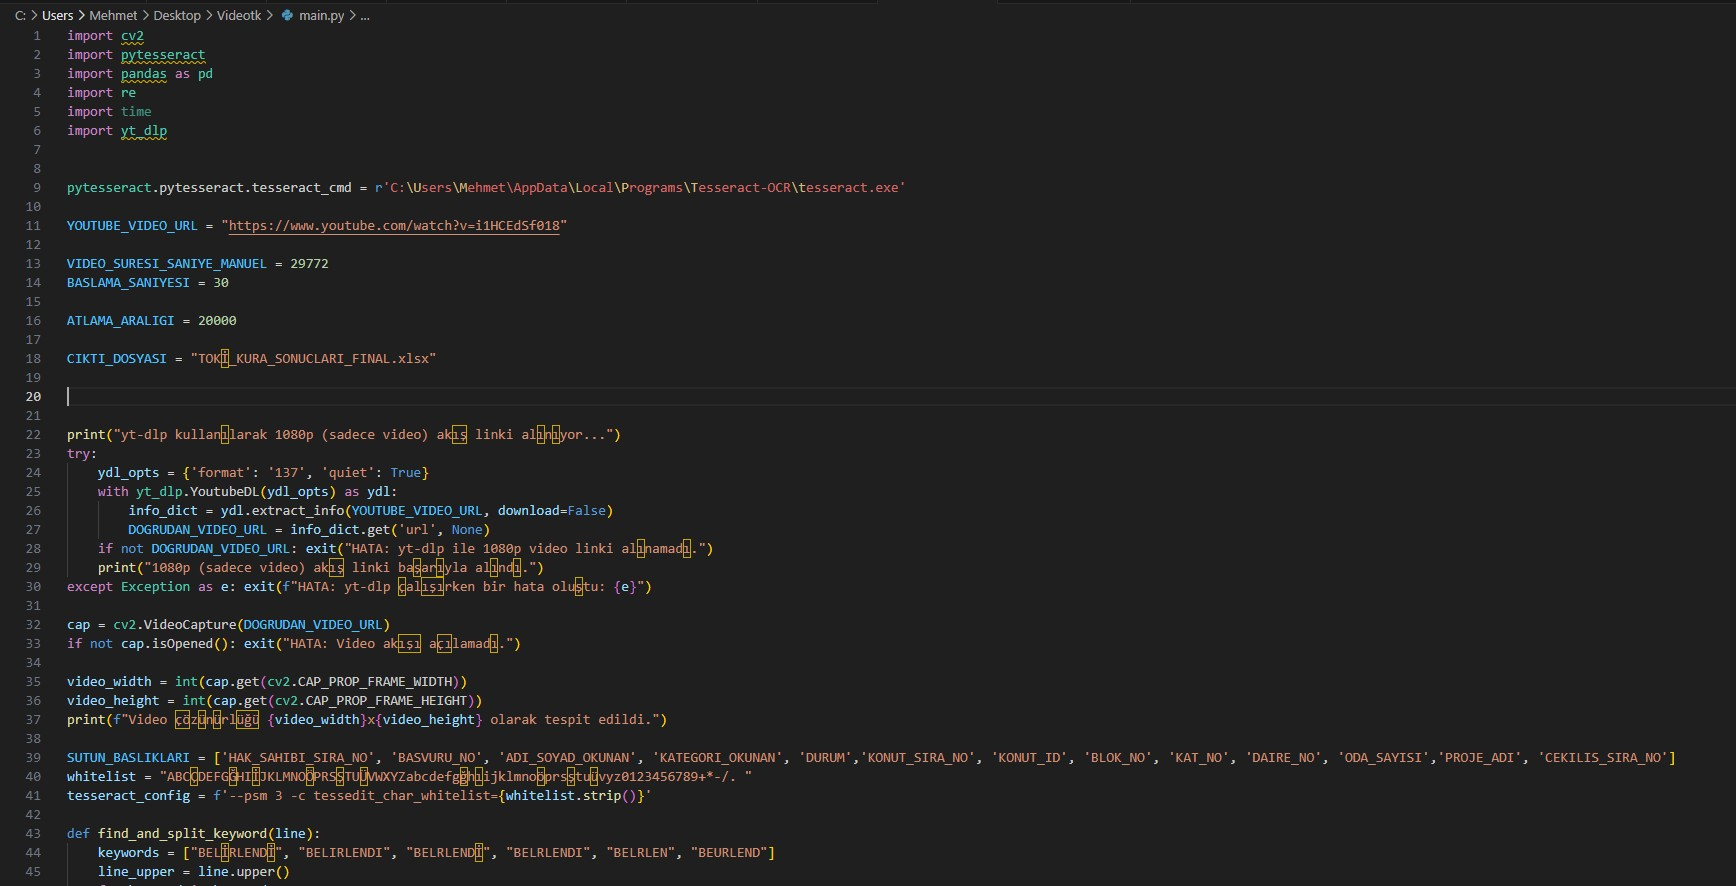This screenshot has width=1736, height=886.
Task: Click the VIDEO_SURESI_SANIYE_MANUEL variable name
Action: (x=166, y=264)
